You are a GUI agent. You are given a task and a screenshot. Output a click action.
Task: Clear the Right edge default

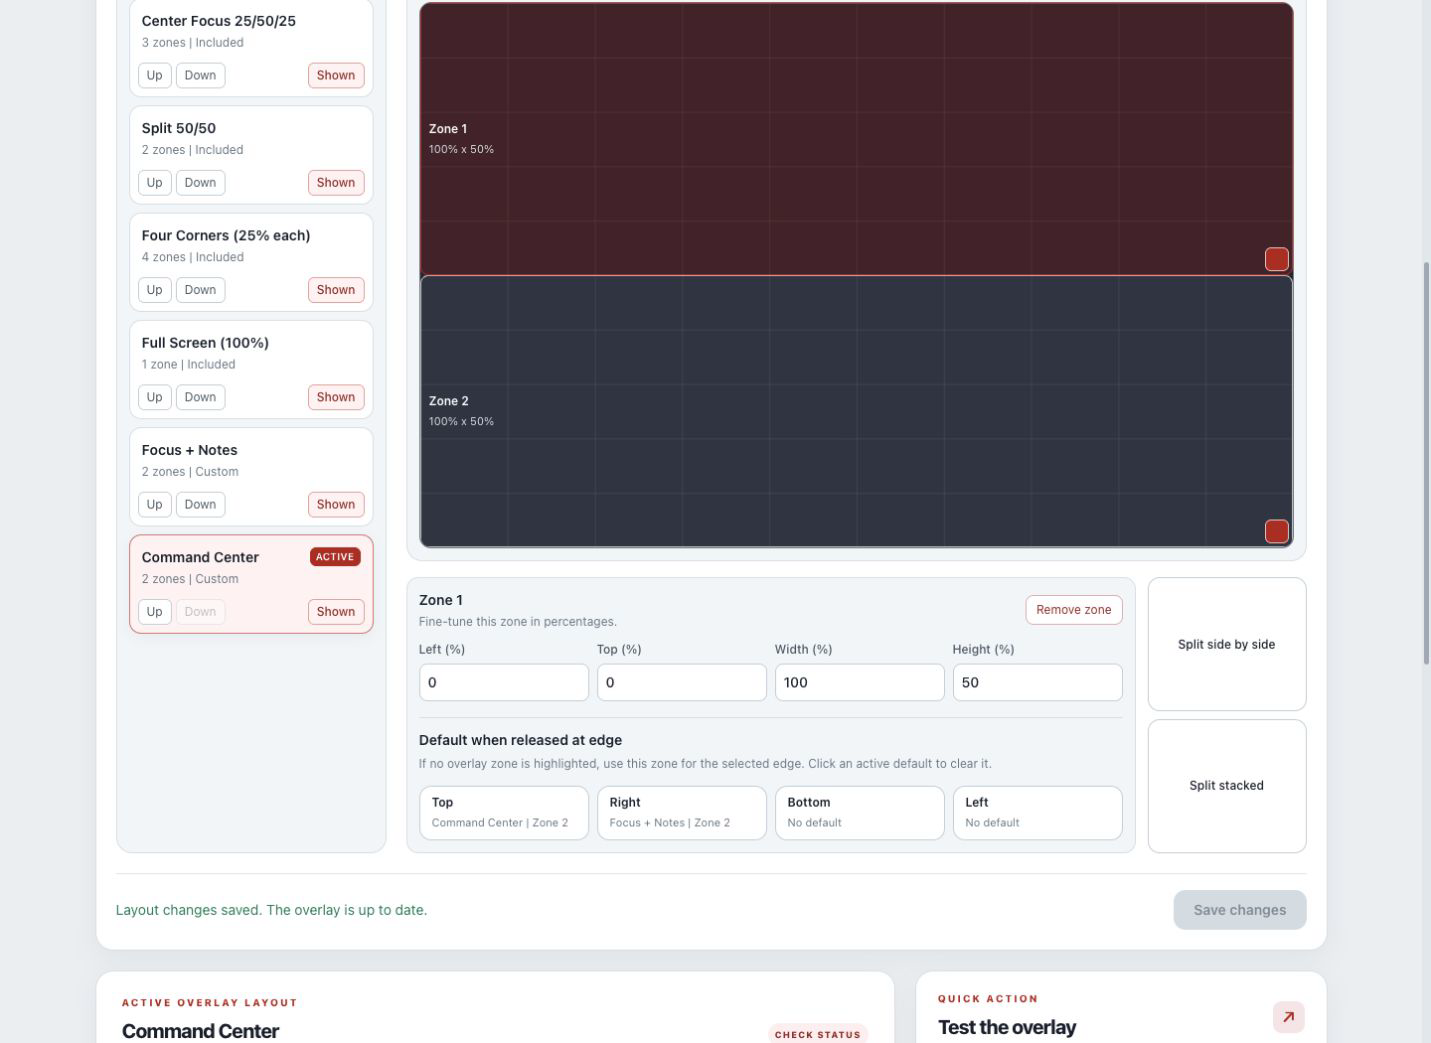tap(682, 813)
